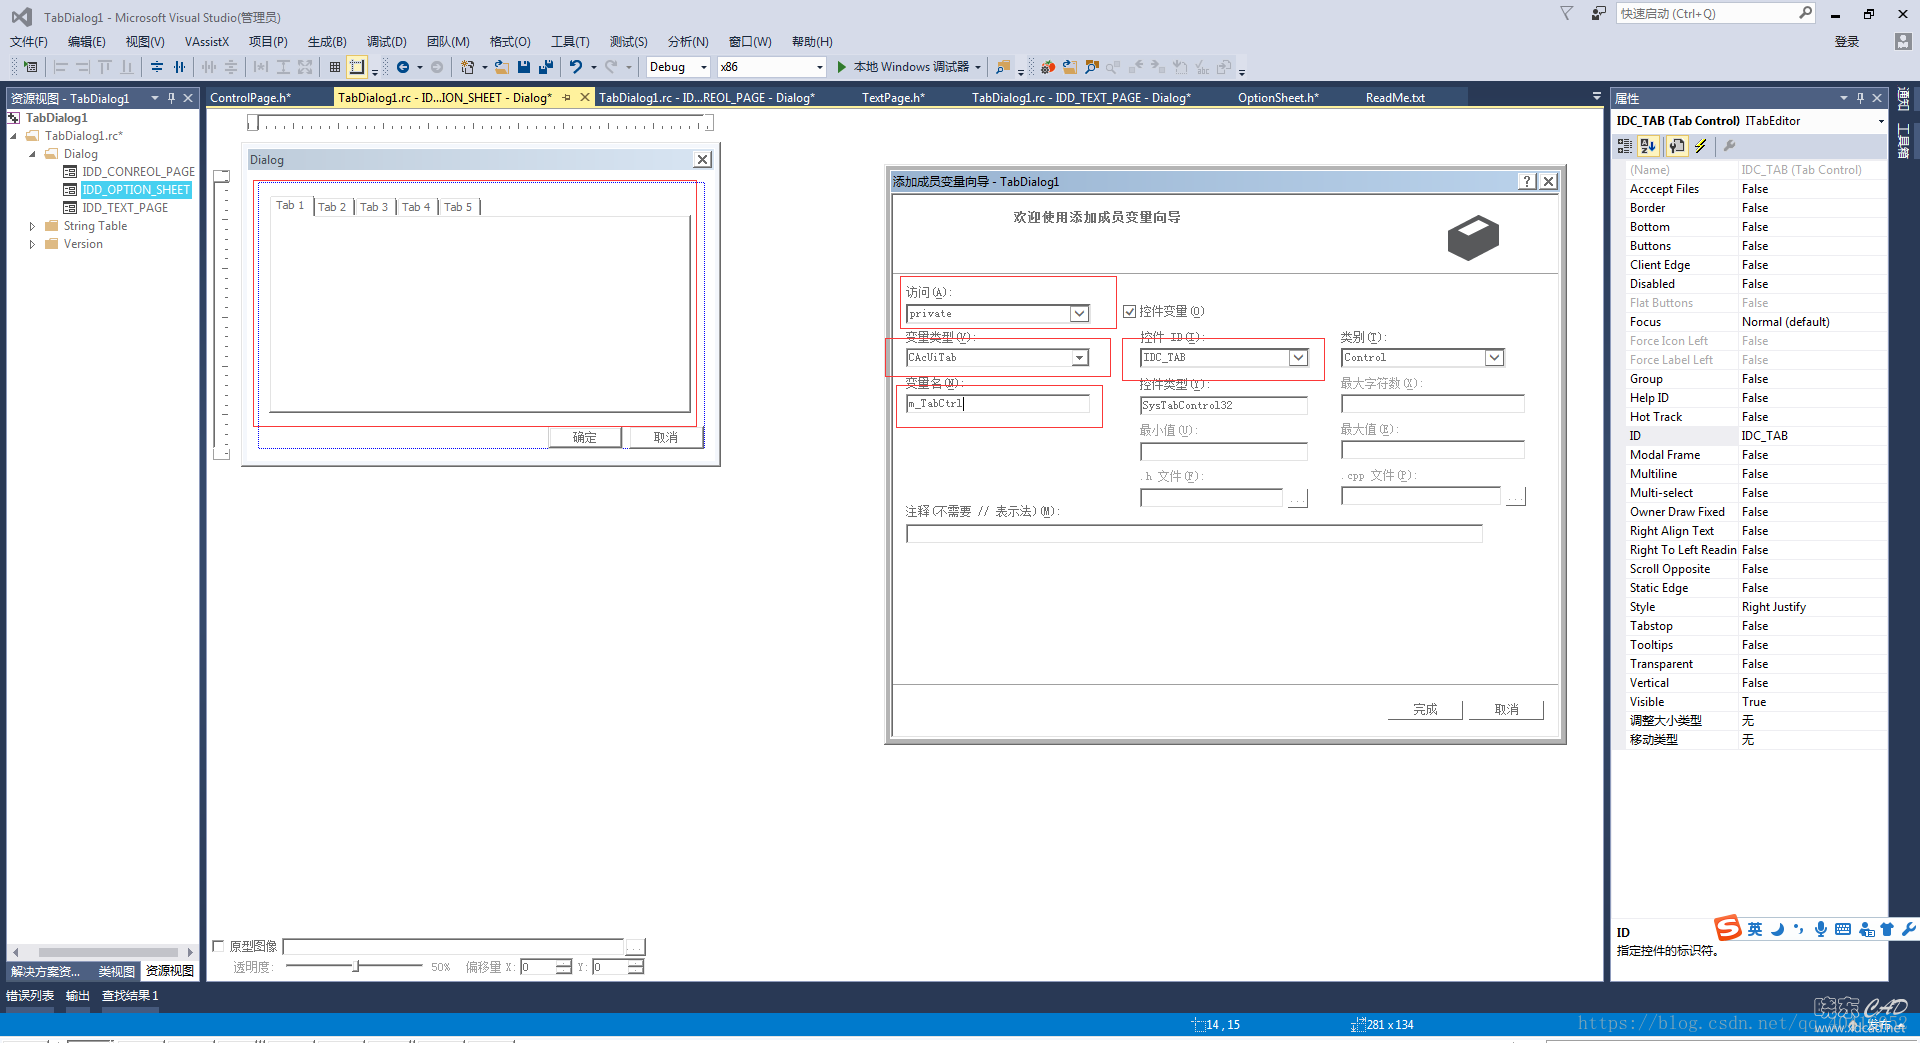The image size is (1920, 1043).
Task: Open the VAssistX menu
Action: coord(207,41)
